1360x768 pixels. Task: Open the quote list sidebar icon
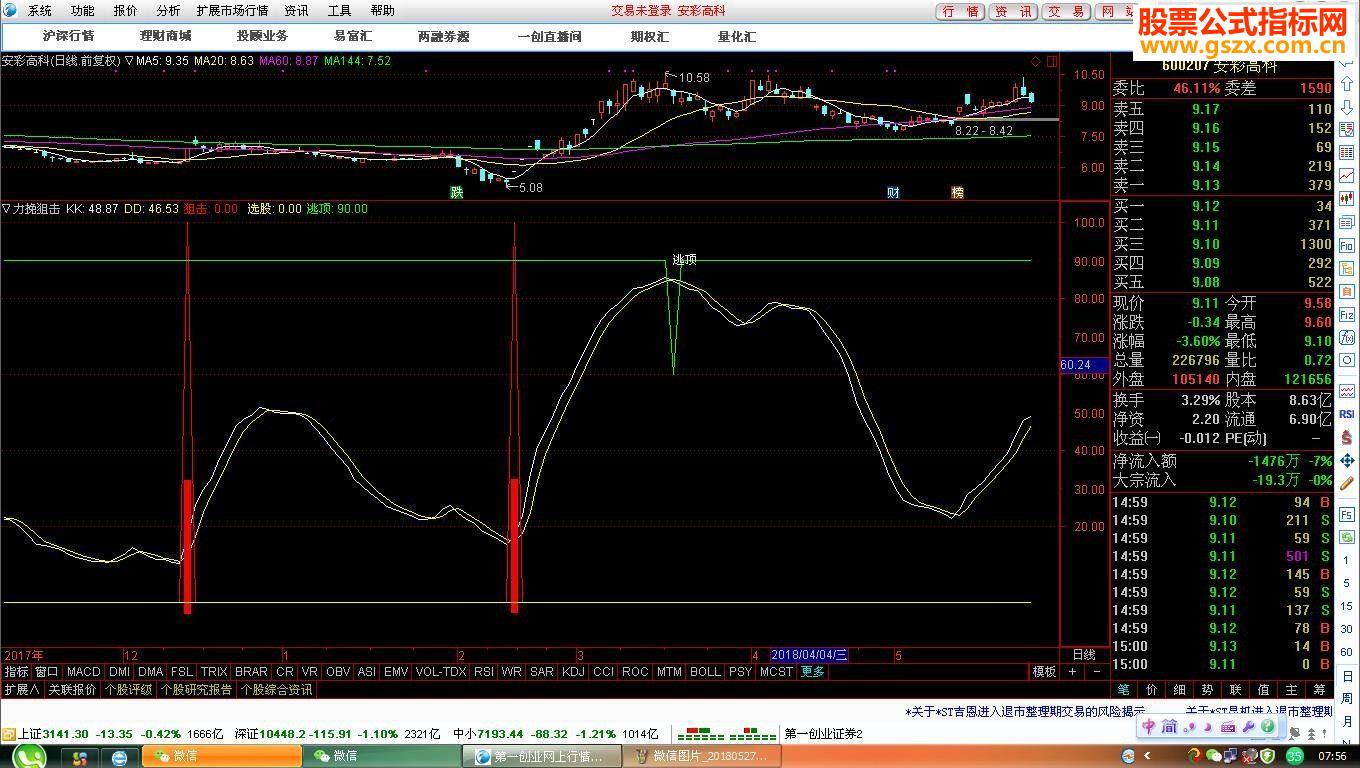tap(1347, 129)
